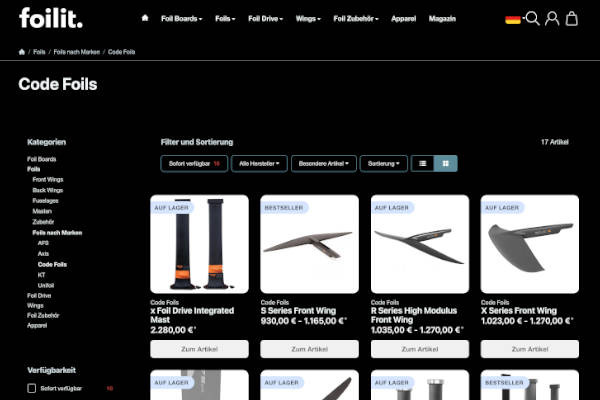Select Foil Boards in Kategorien
This screenshot has width=600, height=400.
pyautogui.click(x=42, y=159)
